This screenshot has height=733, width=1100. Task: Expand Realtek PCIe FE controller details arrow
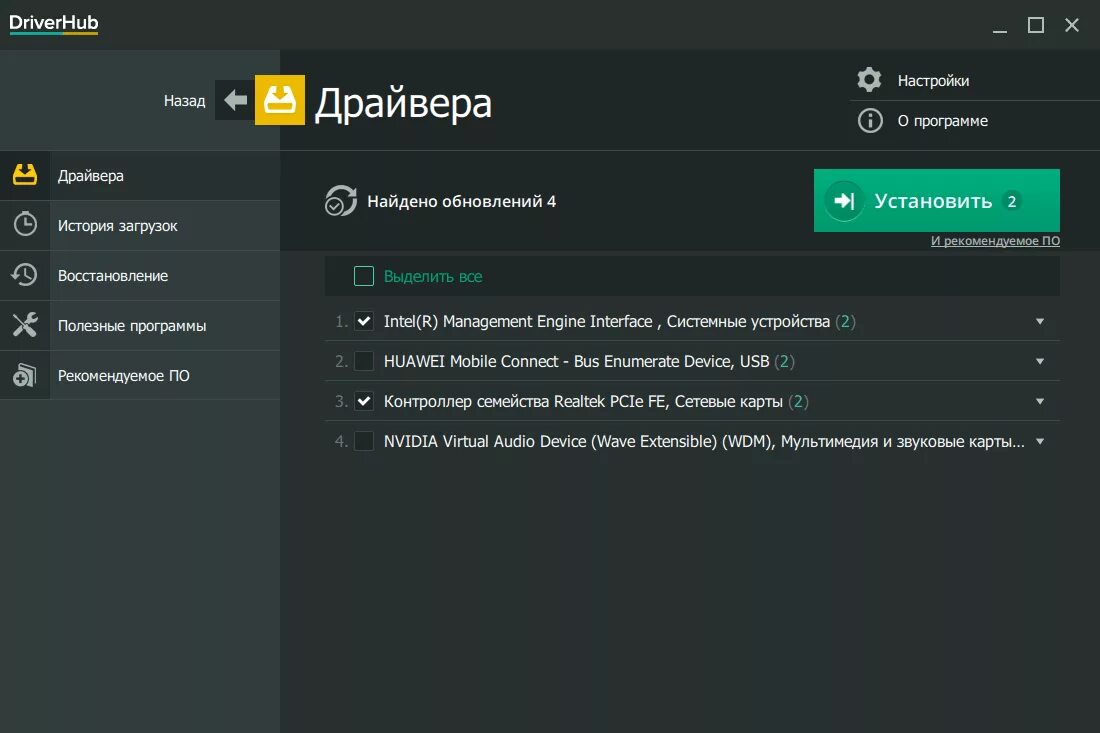coord(1040,401)
